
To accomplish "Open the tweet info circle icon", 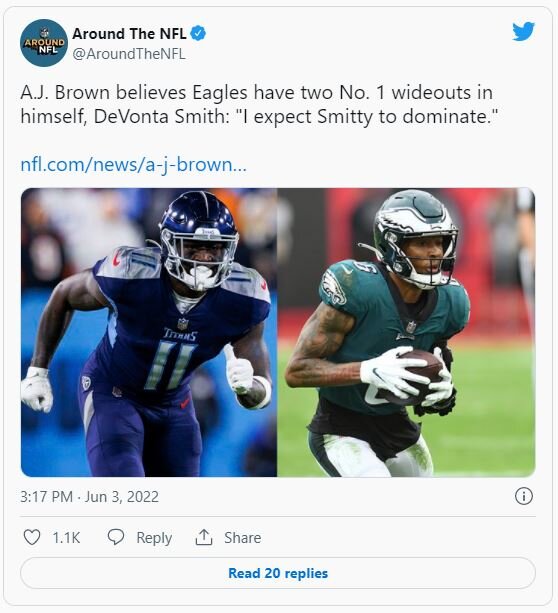I will click(x=524, y=496).
